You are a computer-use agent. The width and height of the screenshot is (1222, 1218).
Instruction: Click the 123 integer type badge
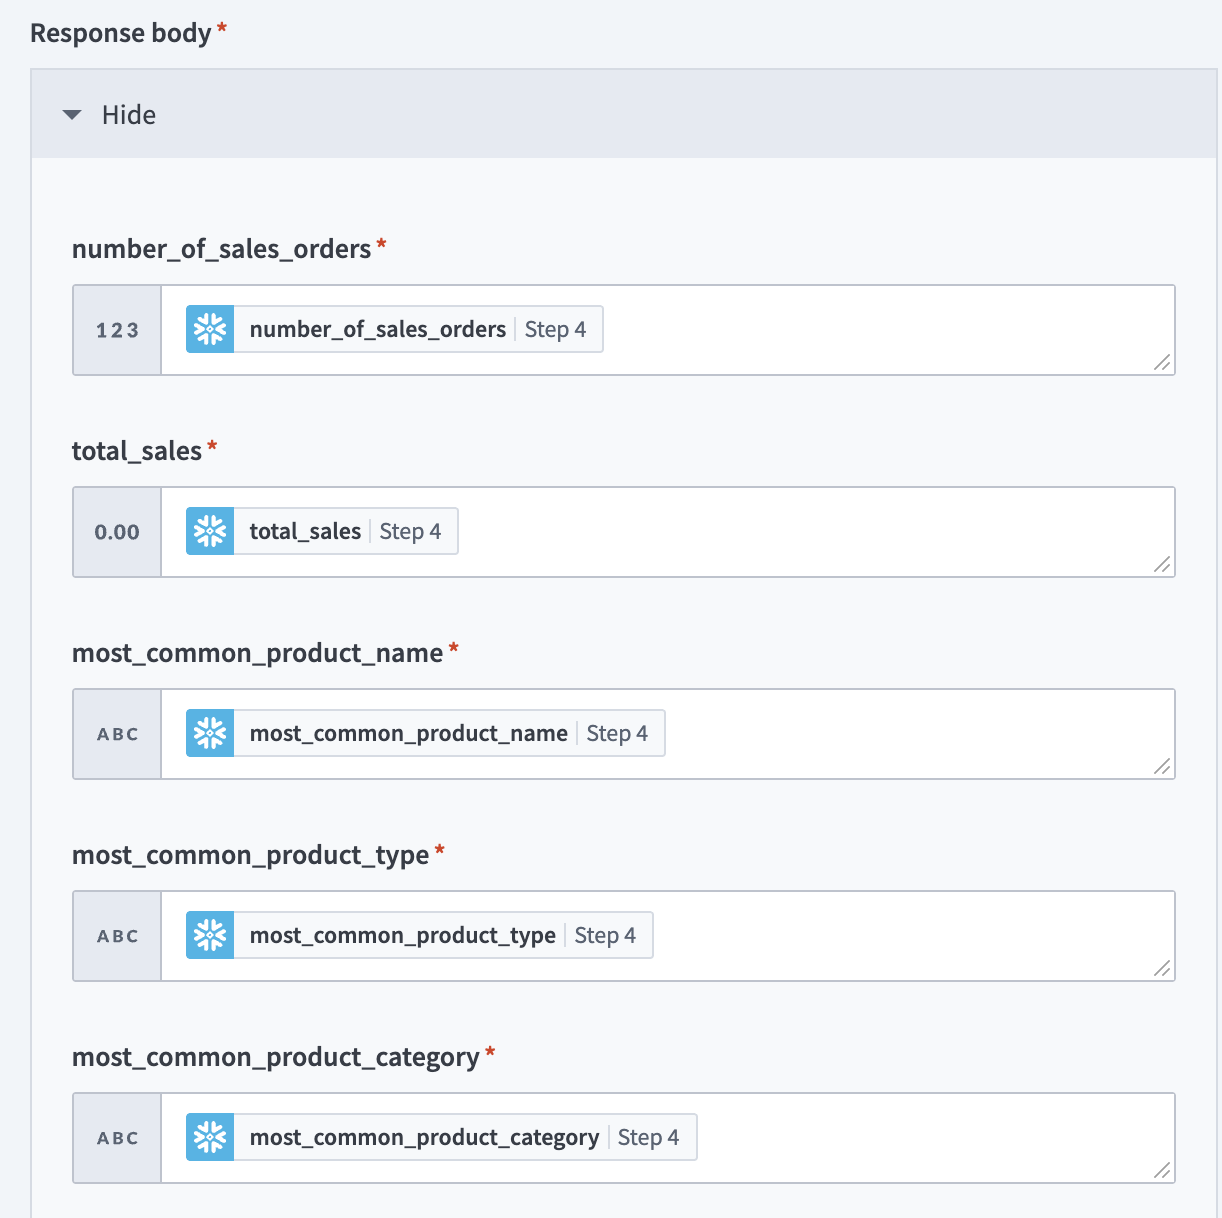pos(117,330)
